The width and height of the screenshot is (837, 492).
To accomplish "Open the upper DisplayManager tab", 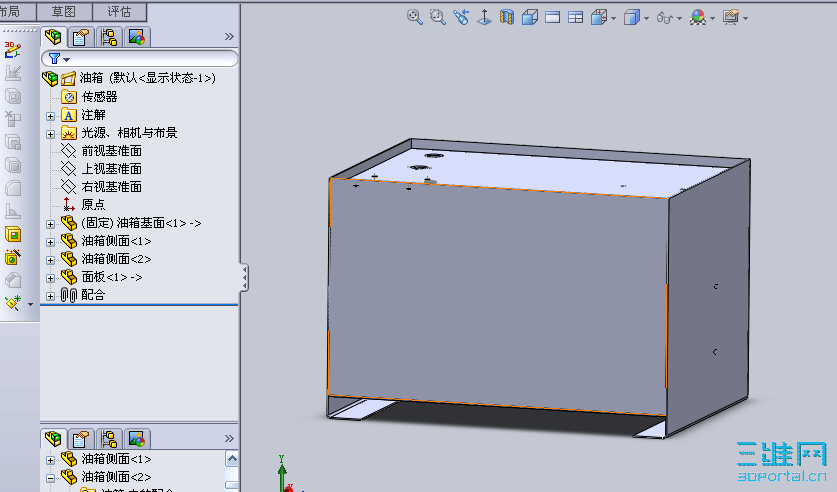I will point(137,37).
